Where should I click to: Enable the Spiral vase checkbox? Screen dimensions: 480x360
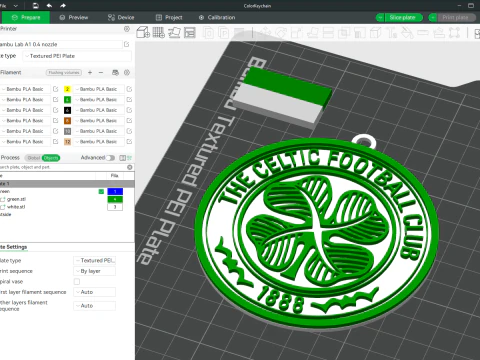click(x=77, y=282)
